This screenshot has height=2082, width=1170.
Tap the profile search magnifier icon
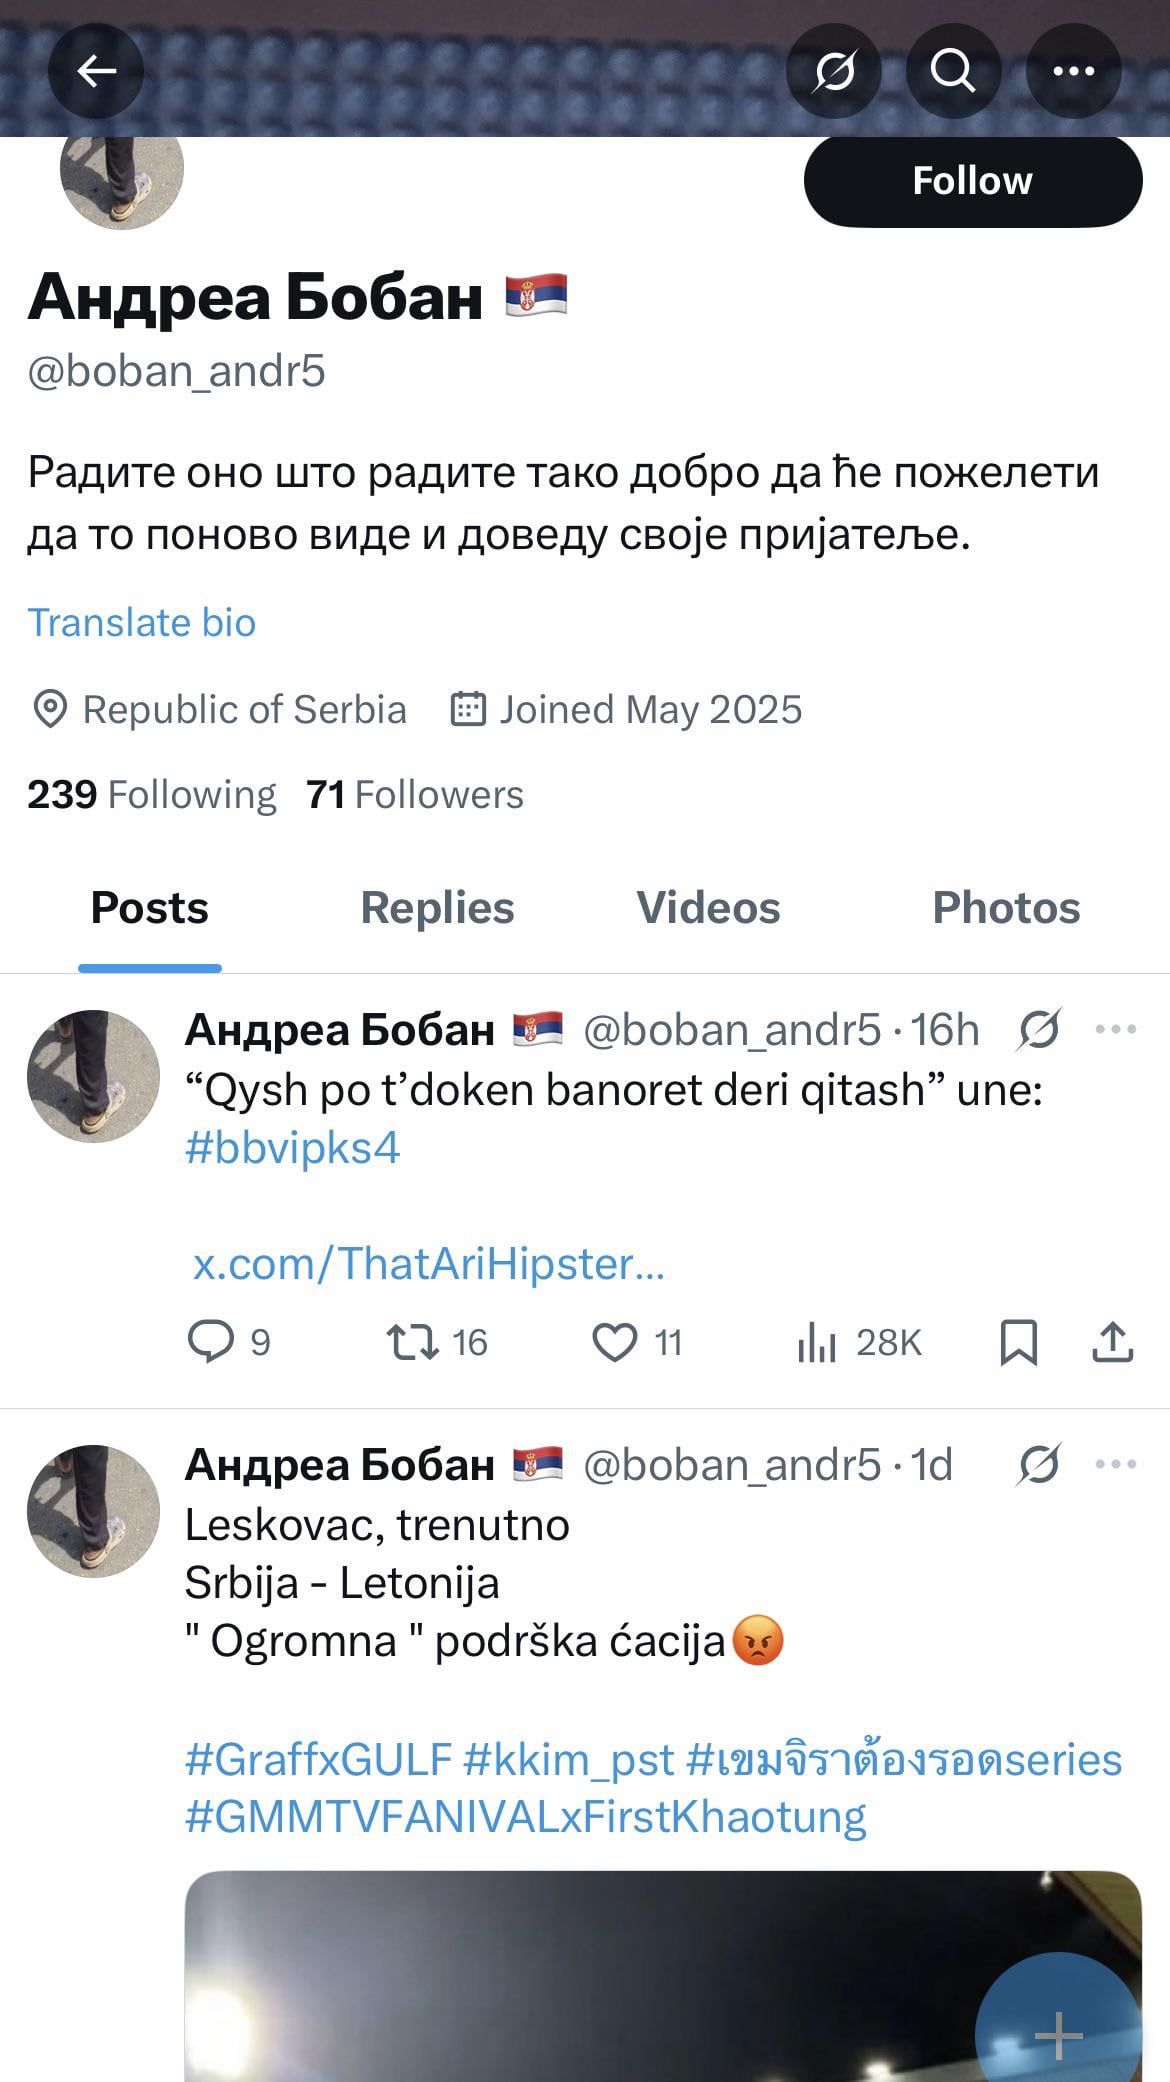pyautogui.click(x=953, y=71)
